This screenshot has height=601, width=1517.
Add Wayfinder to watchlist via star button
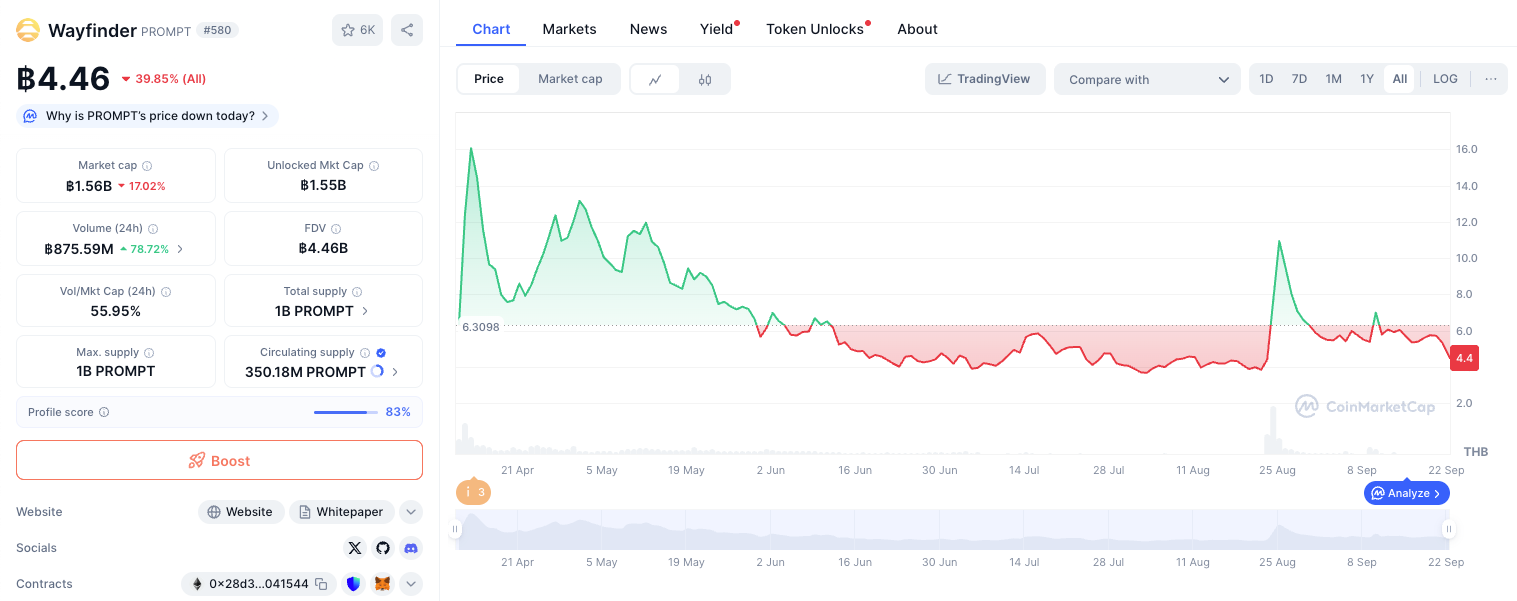(357, 30)
